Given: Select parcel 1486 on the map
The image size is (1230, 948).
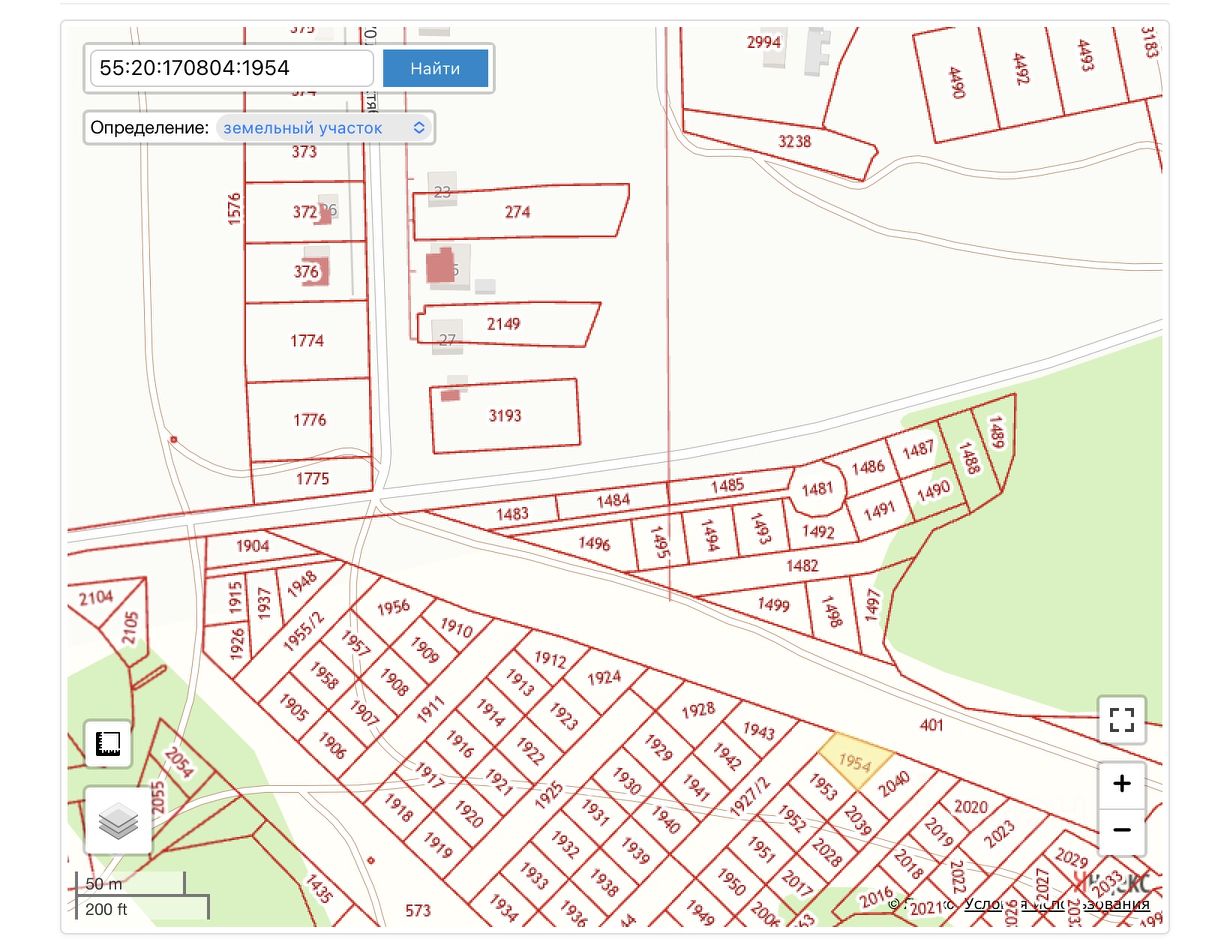Looking at the screenshot, I should pos(868,466).
